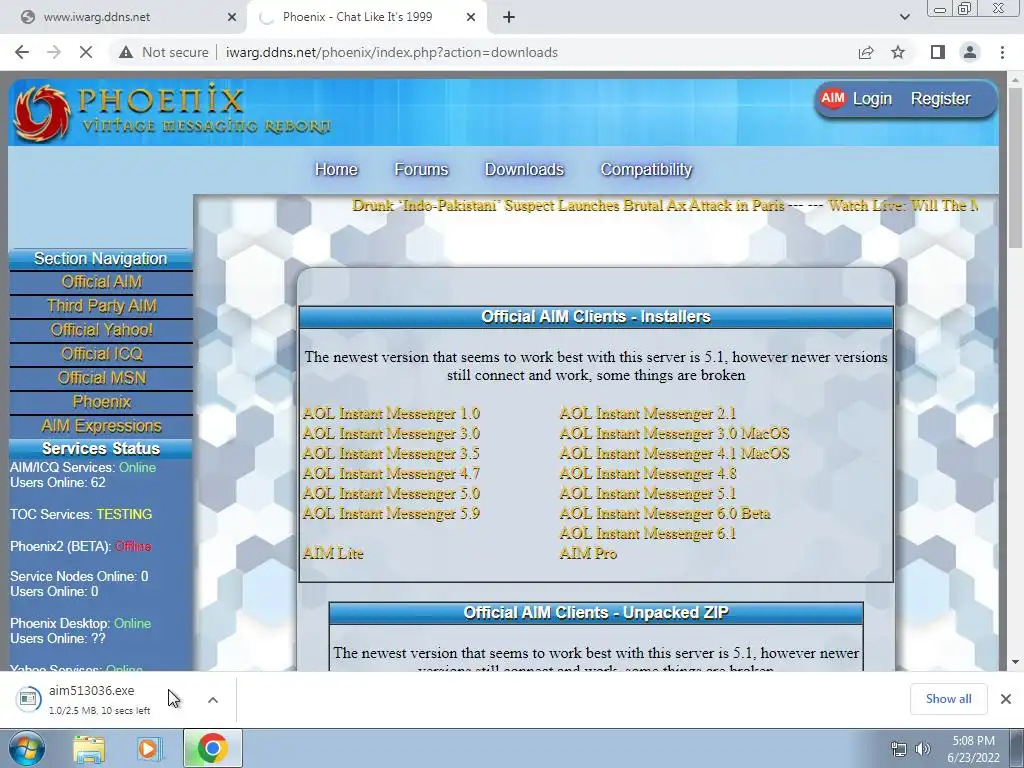Download AOL Instant Messenger 3.0 installer

391,434
